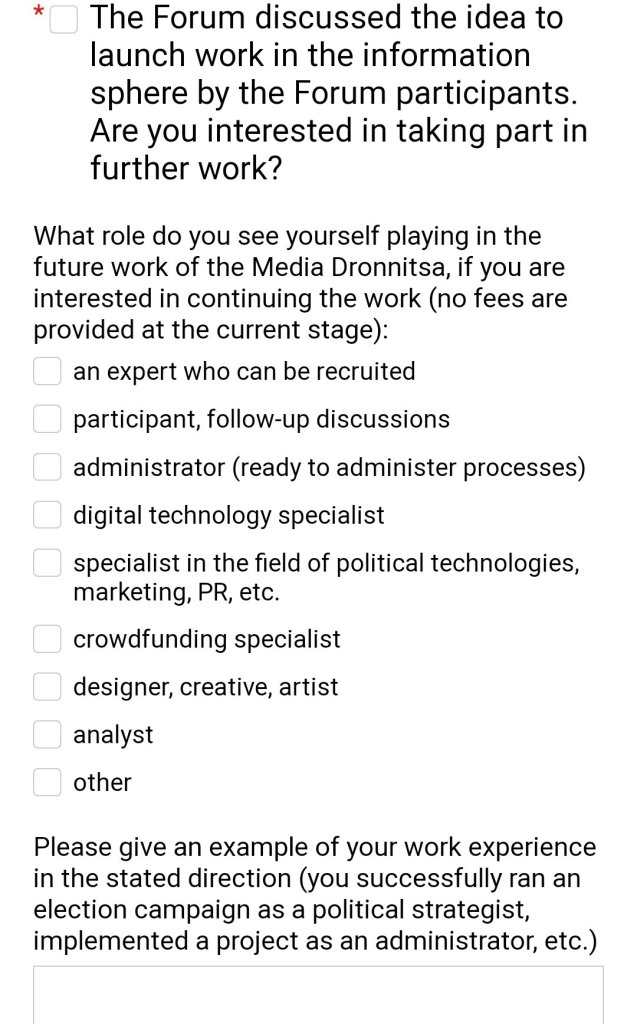Click the 'administrator (ready to administer processes)' label
This screenshot has width=637, height=1024.
click(329, 467)
